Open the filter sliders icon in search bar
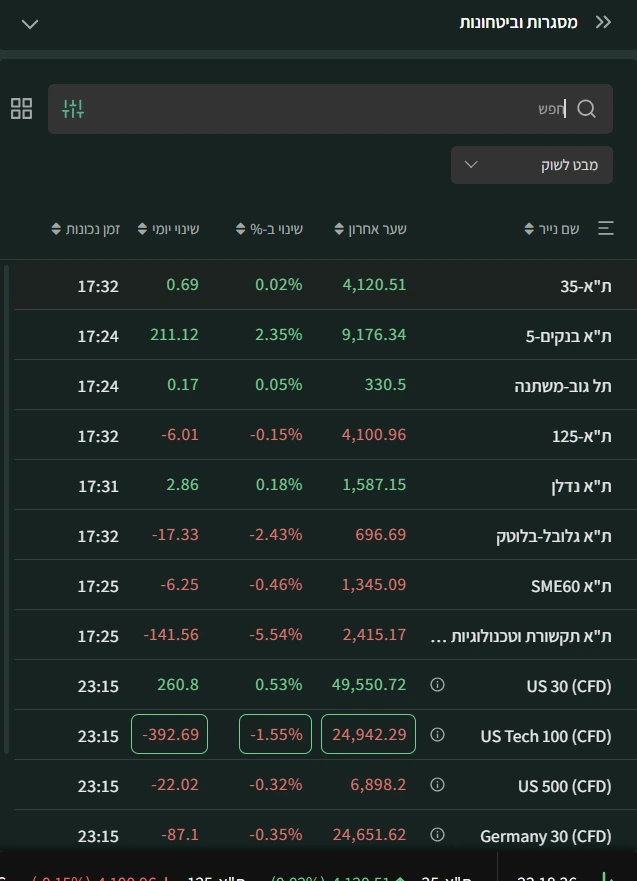 (73, 109)
